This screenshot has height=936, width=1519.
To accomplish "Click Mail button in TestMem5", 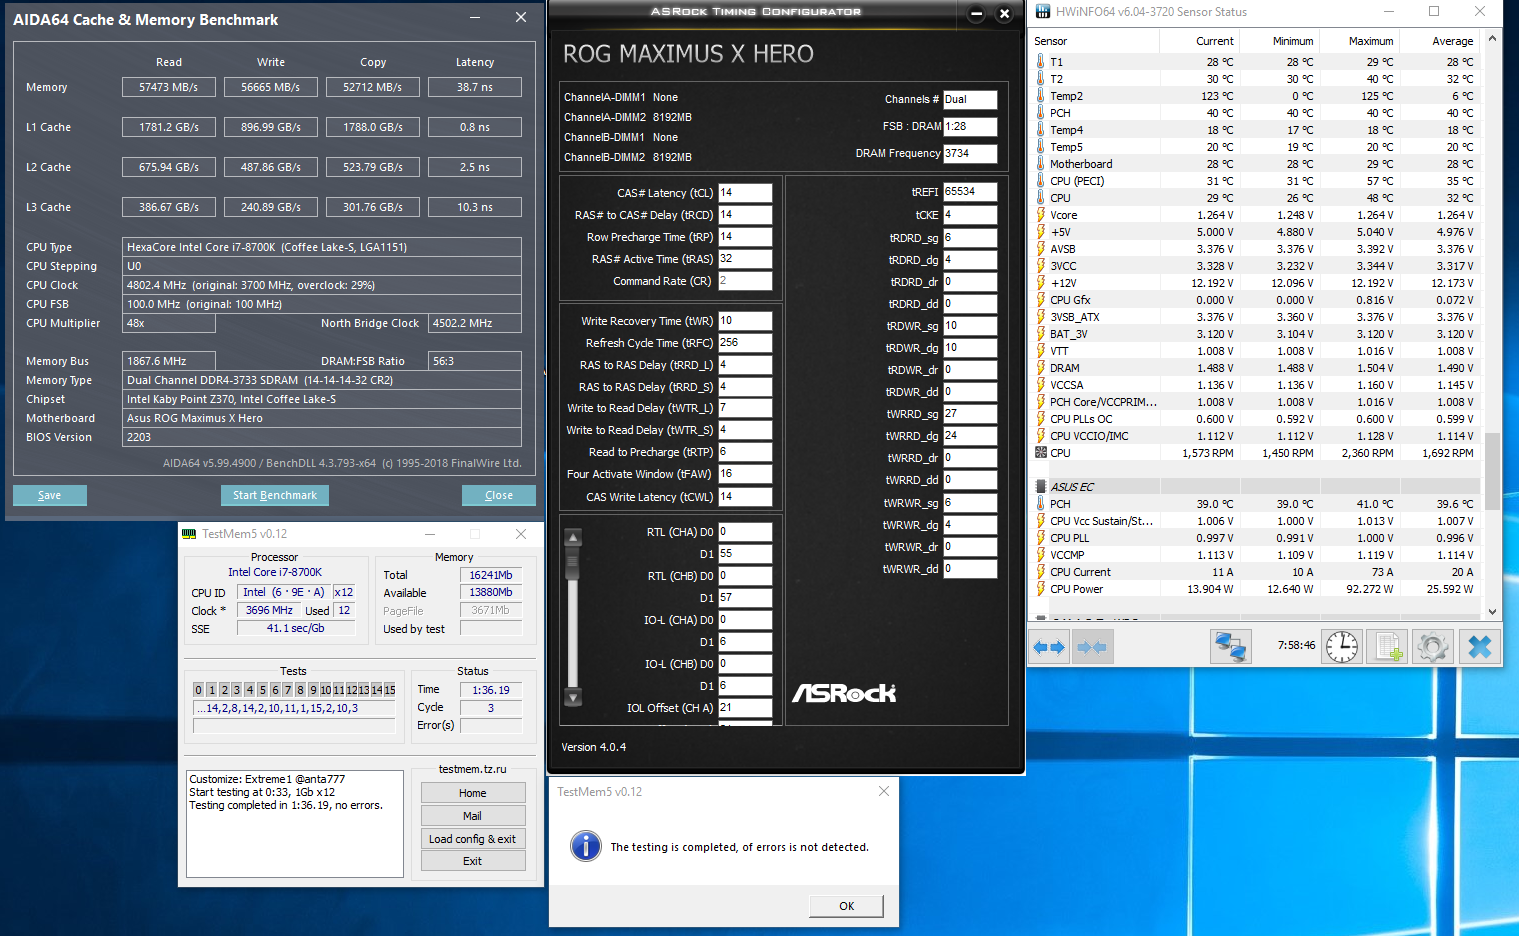I will [473, 816].
